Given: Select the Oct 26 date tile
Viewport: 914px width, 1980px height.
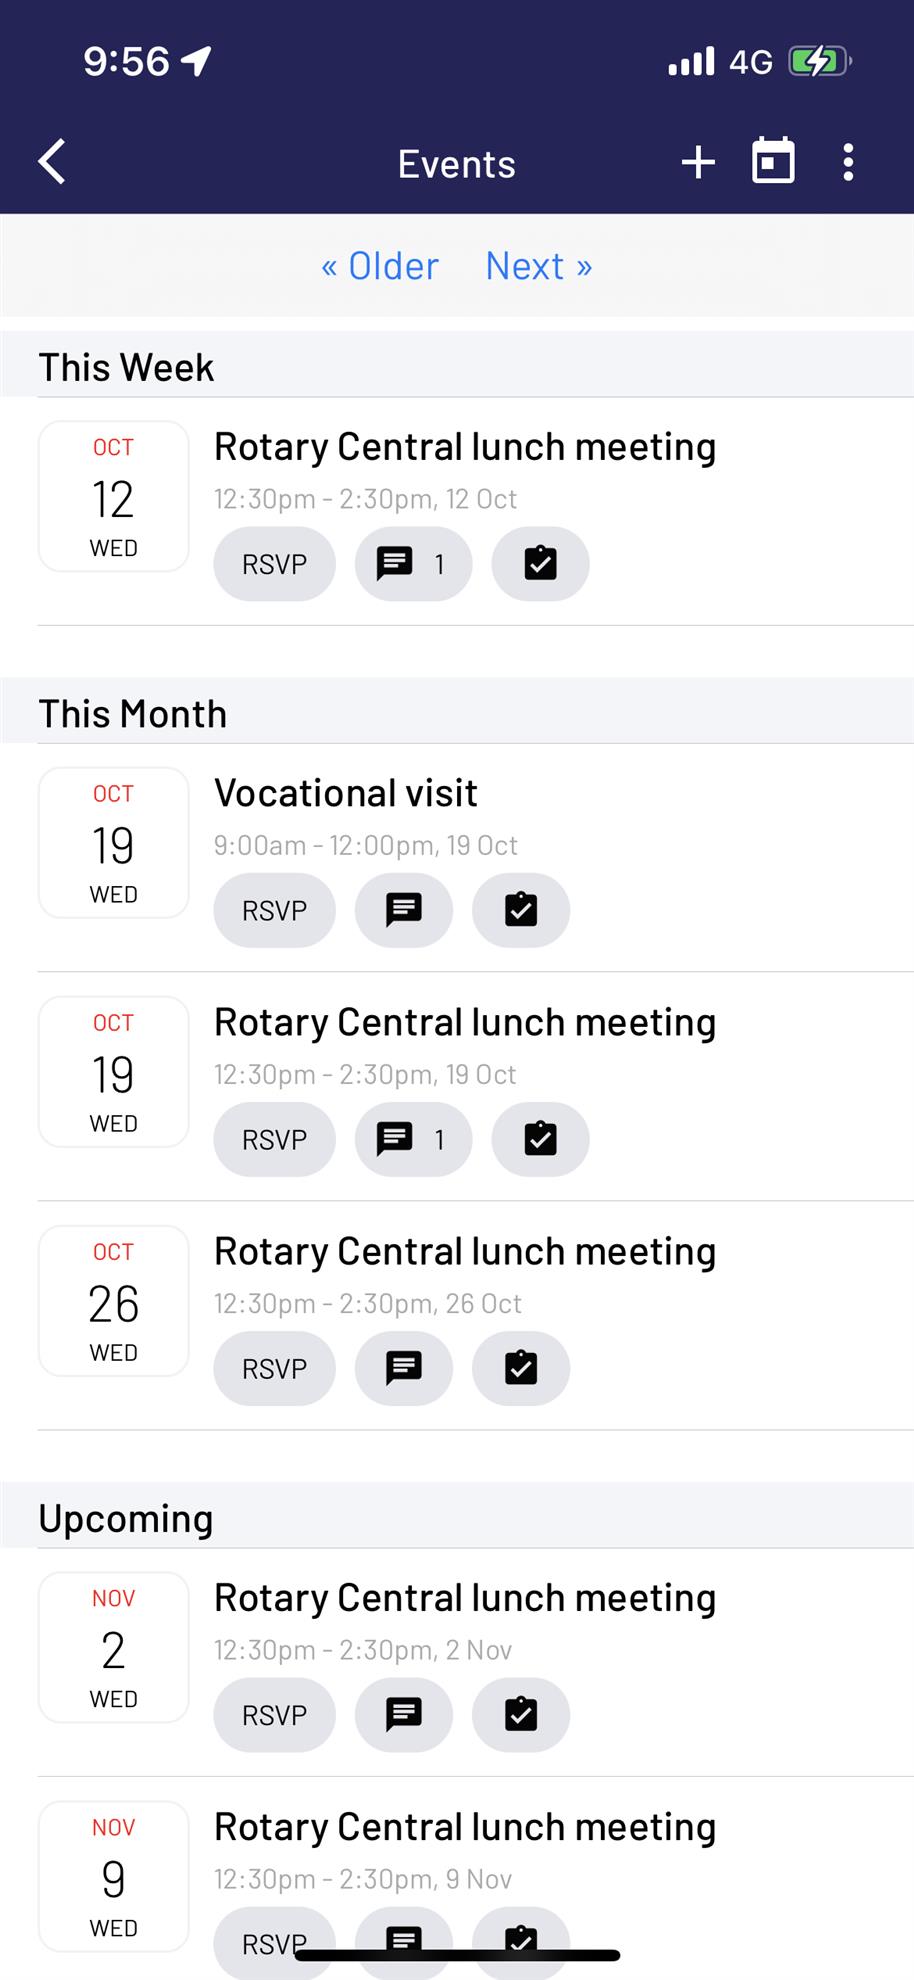Looking at the screenshot, I should click(114, 1301).
